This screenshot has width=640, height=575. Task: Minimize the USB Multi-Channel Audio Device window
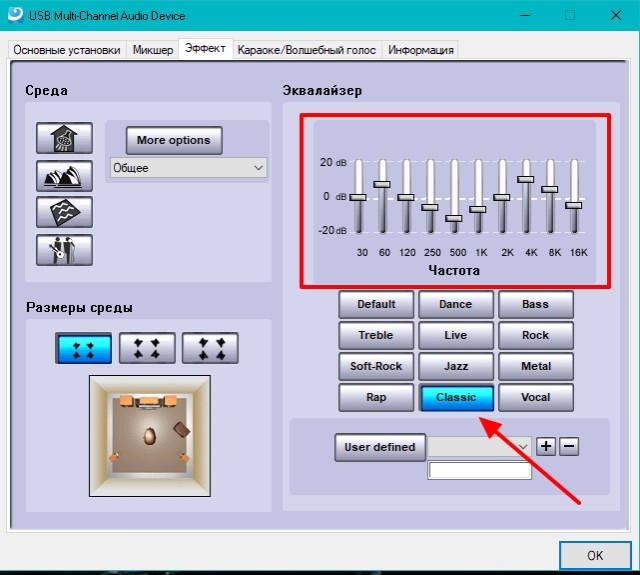(525, 16)
